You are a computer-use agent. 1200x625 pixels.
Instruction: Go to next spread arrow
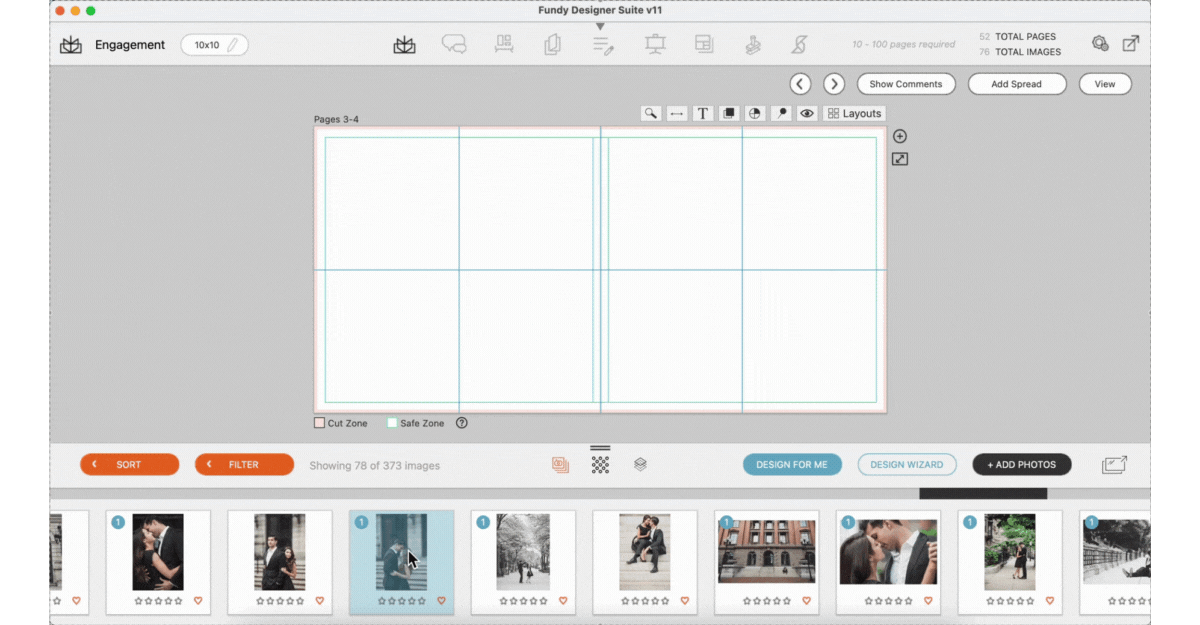tap(834, 84)
